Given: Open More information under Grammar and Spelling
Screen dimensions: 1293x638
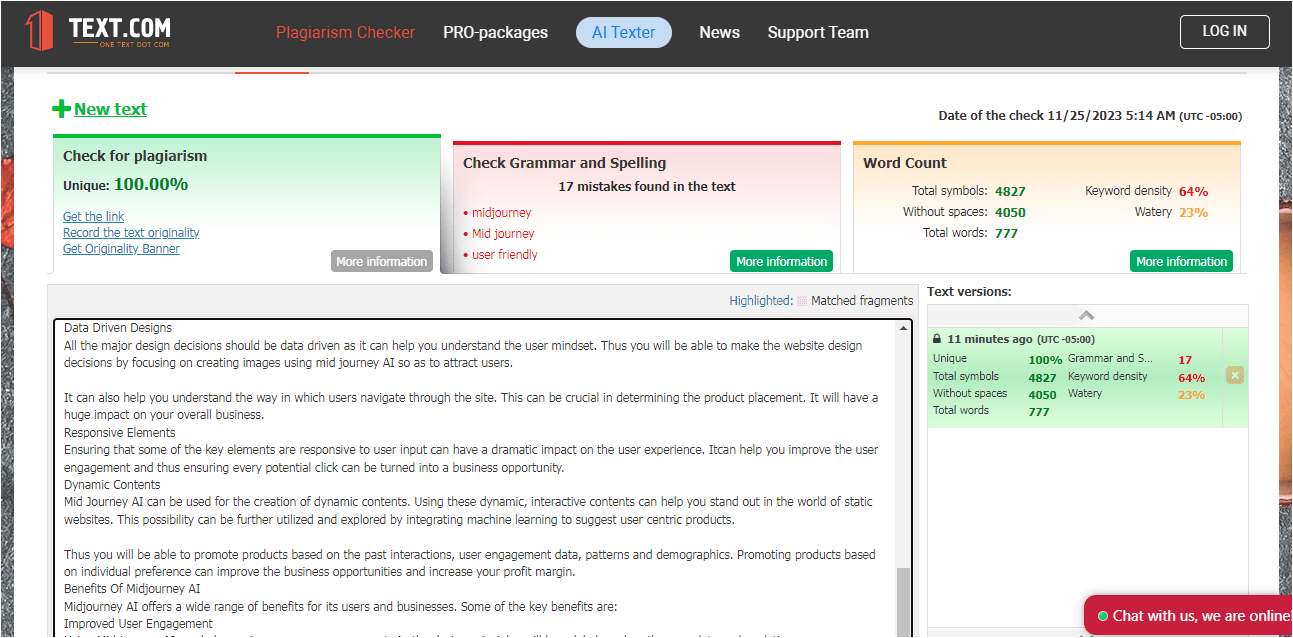Looking at the screenshot, I should (782, 261).
